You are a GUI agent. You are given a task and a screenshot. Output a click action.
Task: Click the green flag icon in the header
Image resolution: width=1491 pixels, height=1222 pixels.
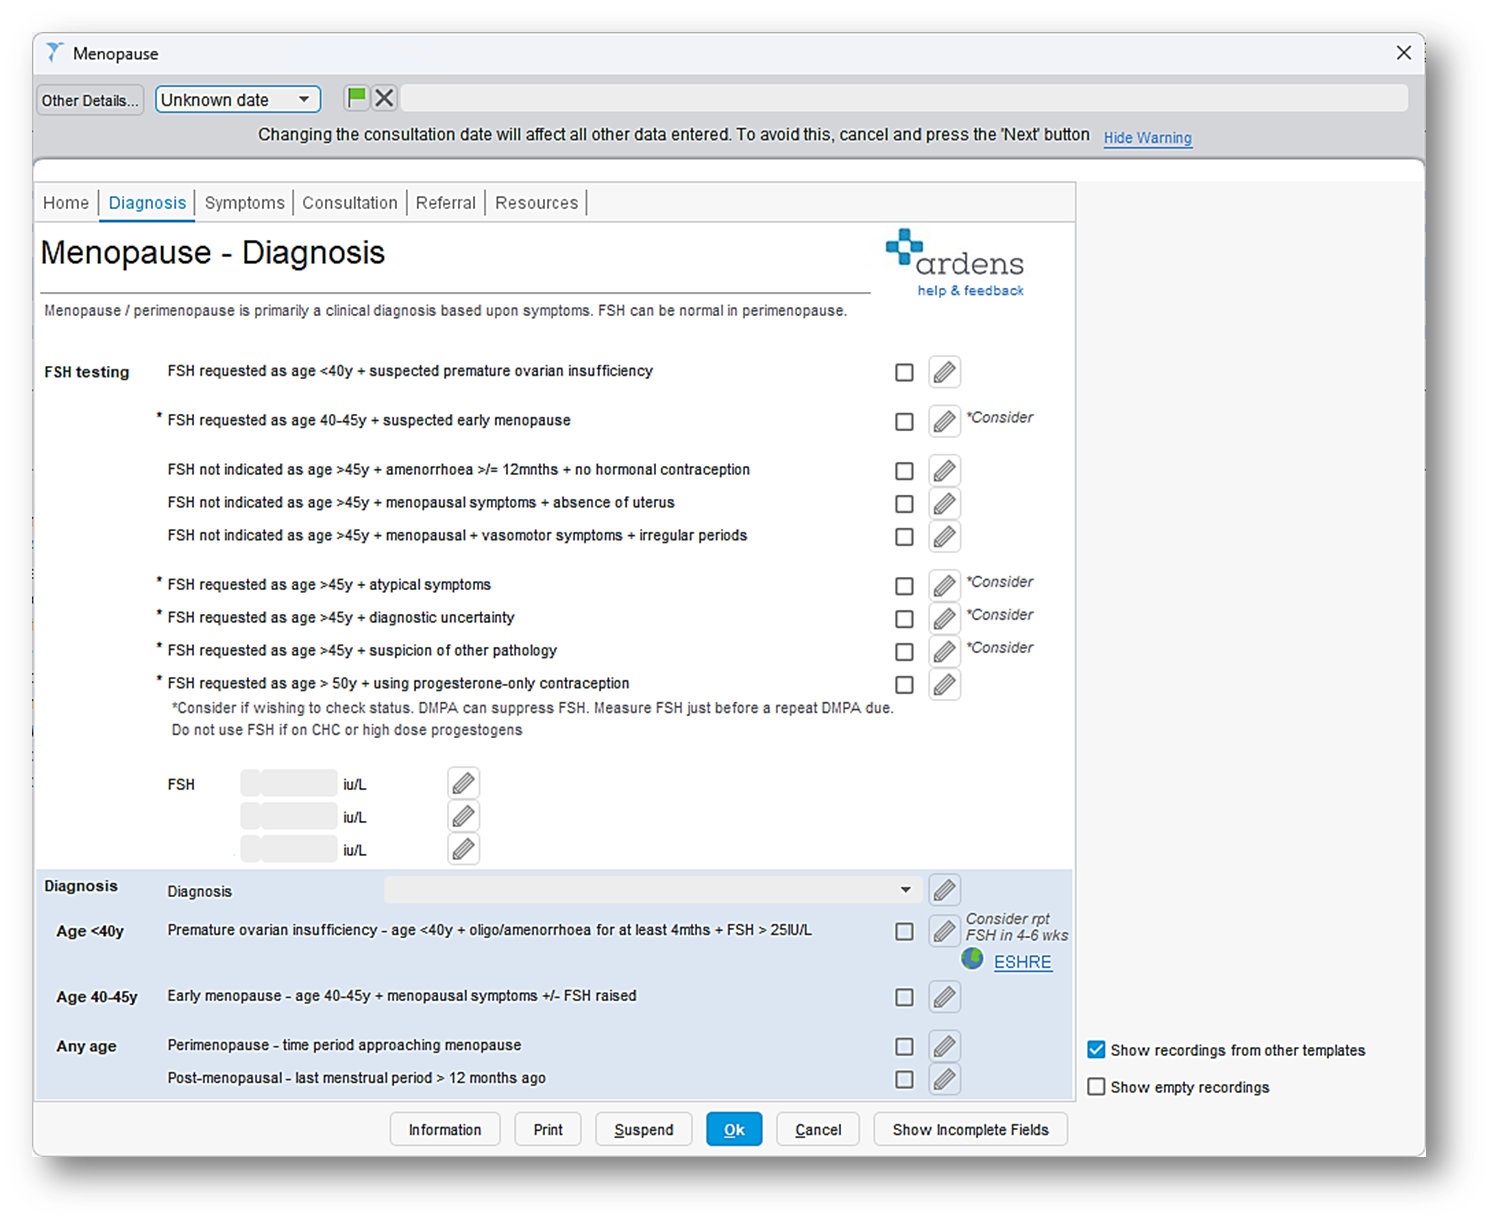(x=356, y=98)
